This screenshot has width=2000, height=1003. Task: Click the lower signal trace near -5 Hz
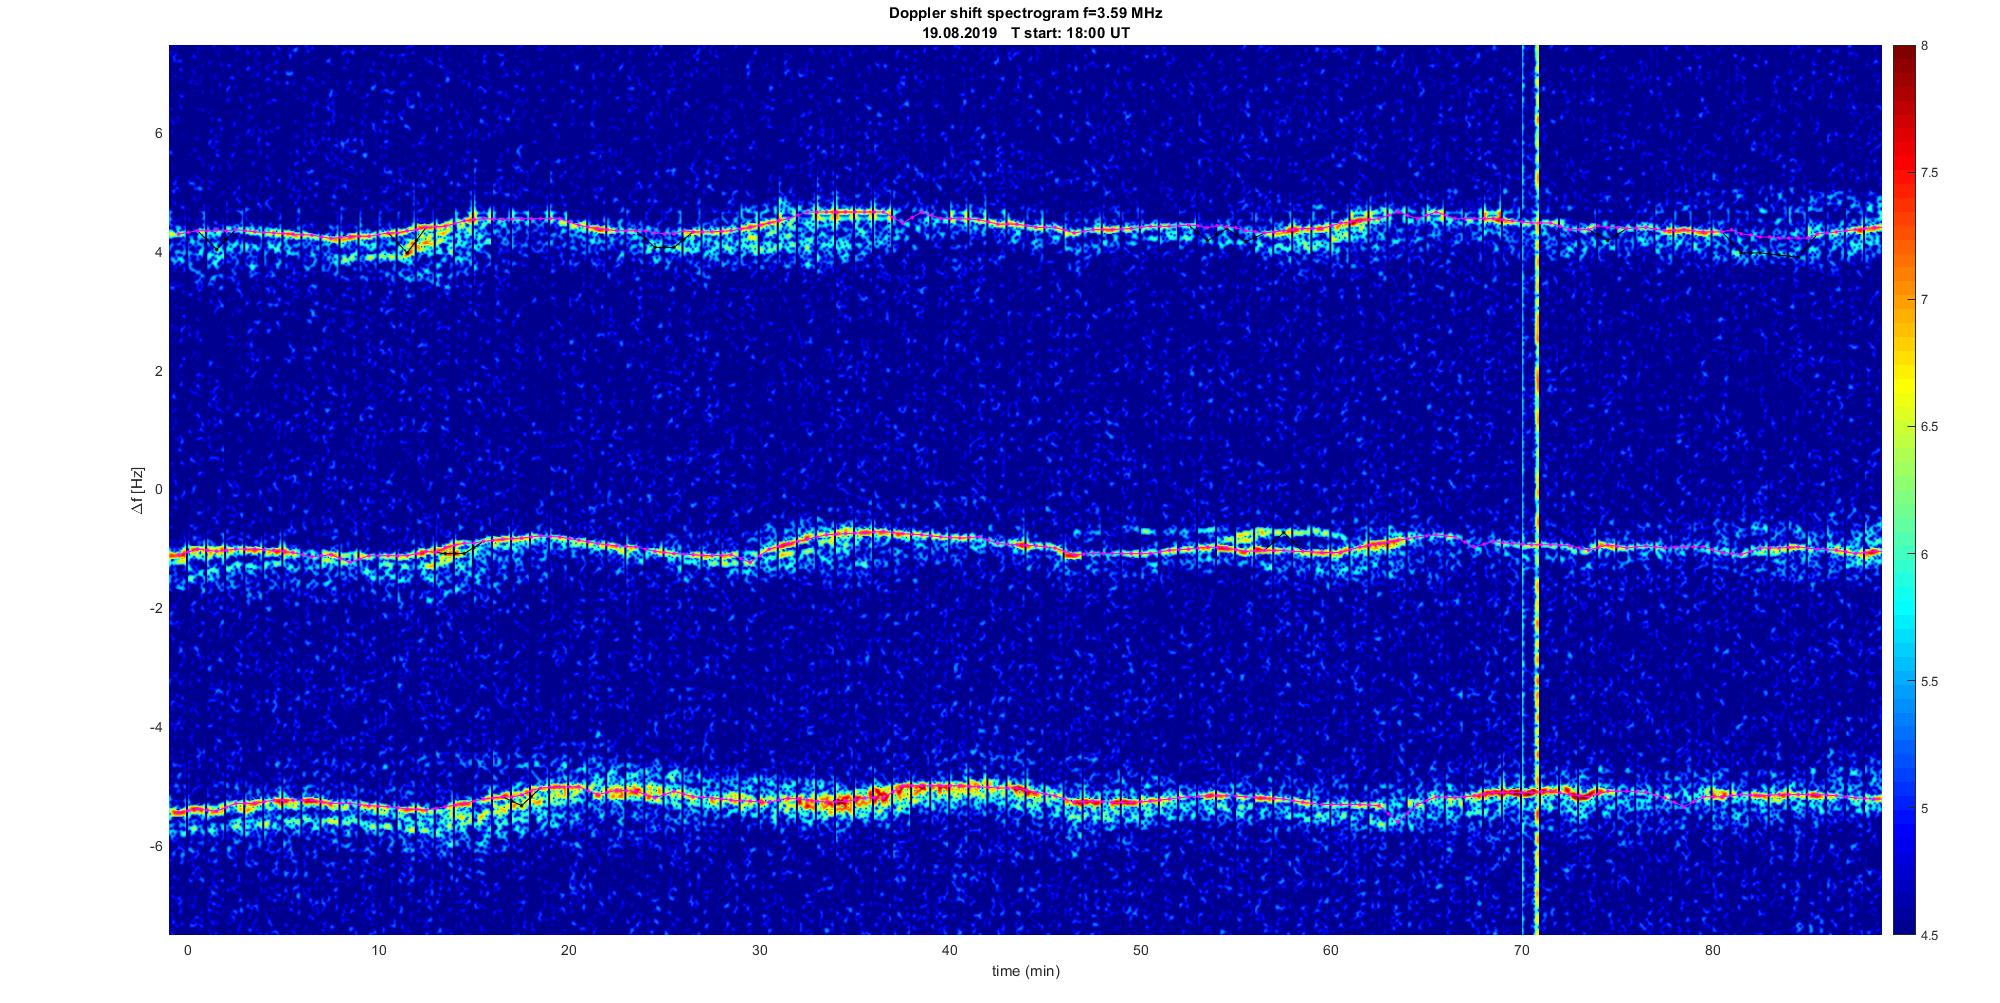tap(1025, 798)
